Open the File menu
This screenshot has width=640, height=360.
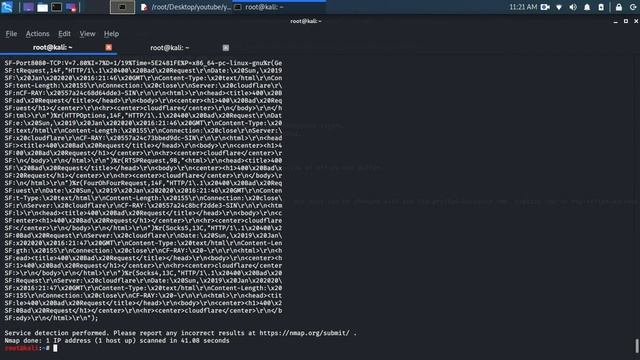(x=11, y=34)
